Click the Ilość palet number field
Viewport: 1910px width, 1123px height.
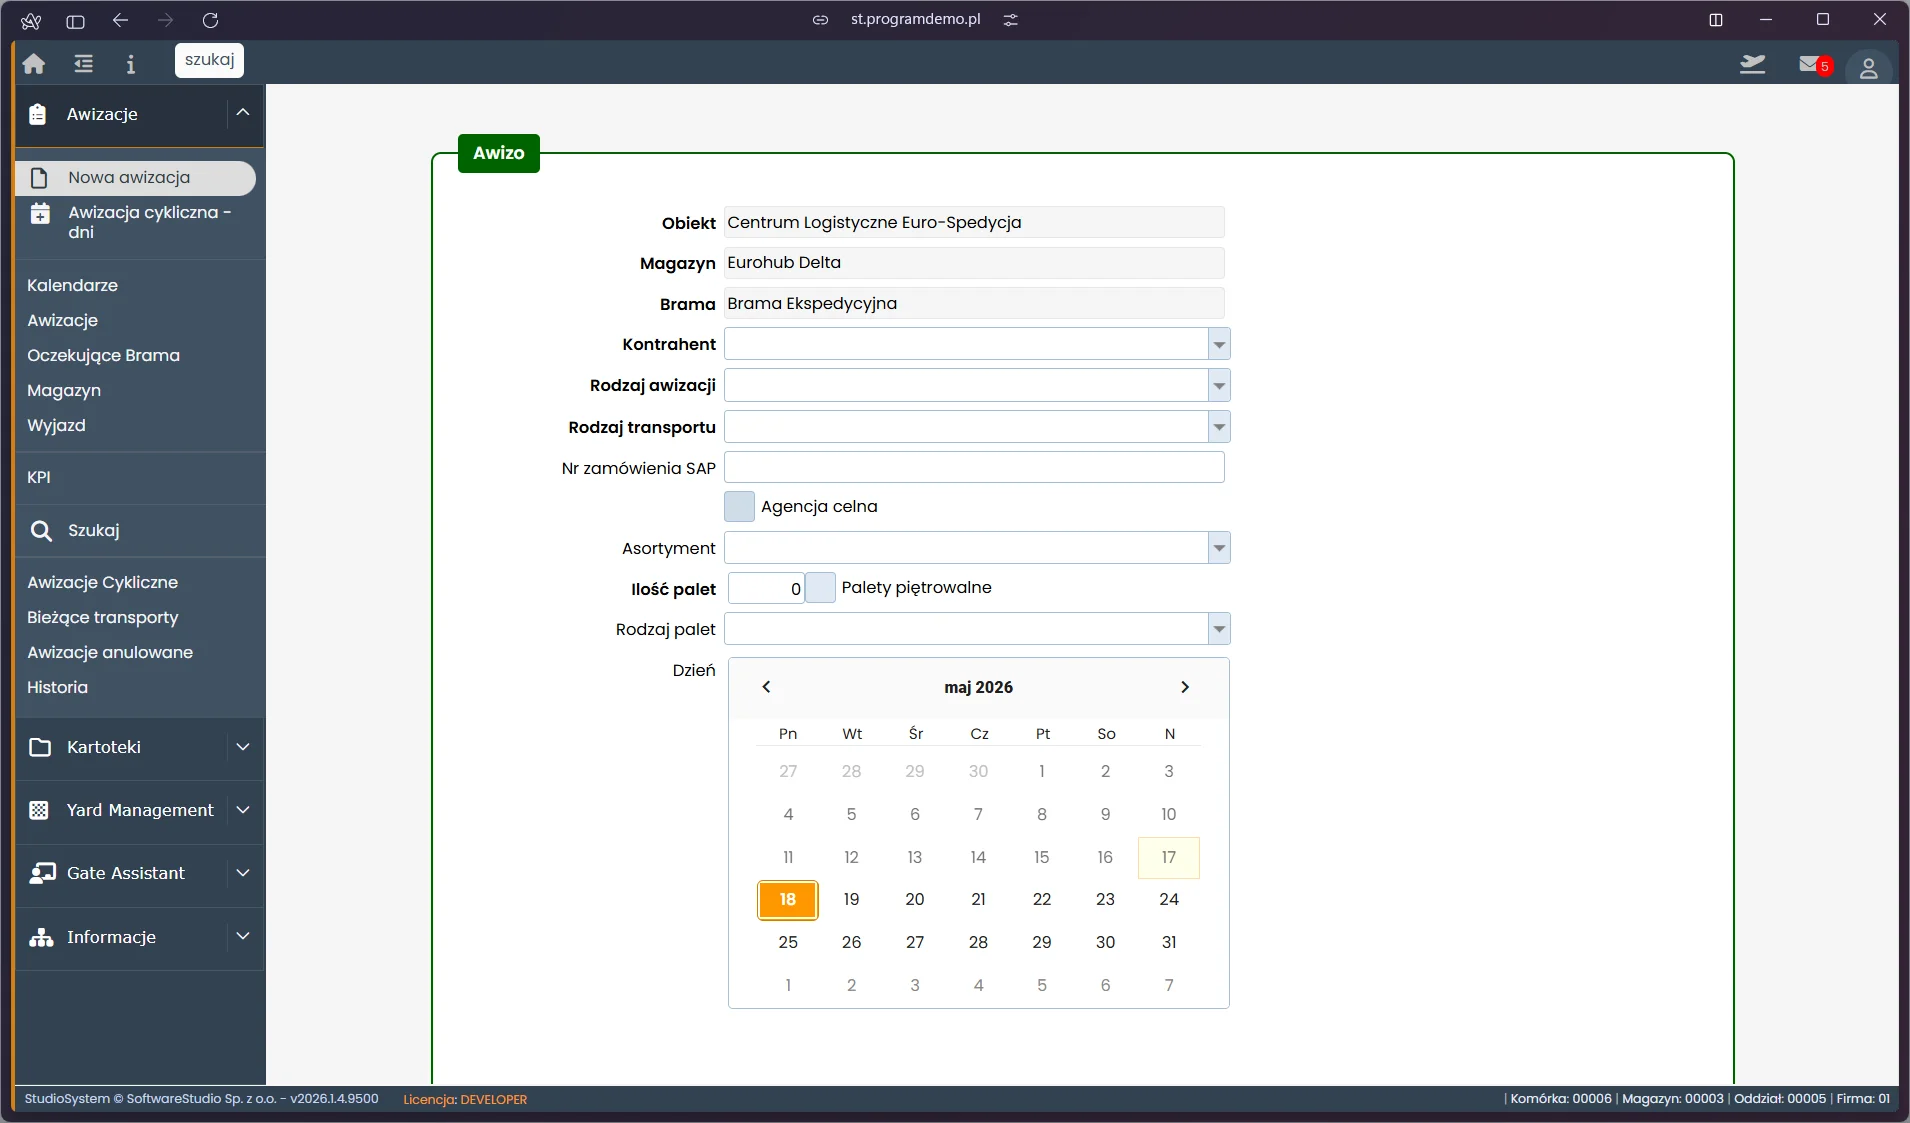766,589
